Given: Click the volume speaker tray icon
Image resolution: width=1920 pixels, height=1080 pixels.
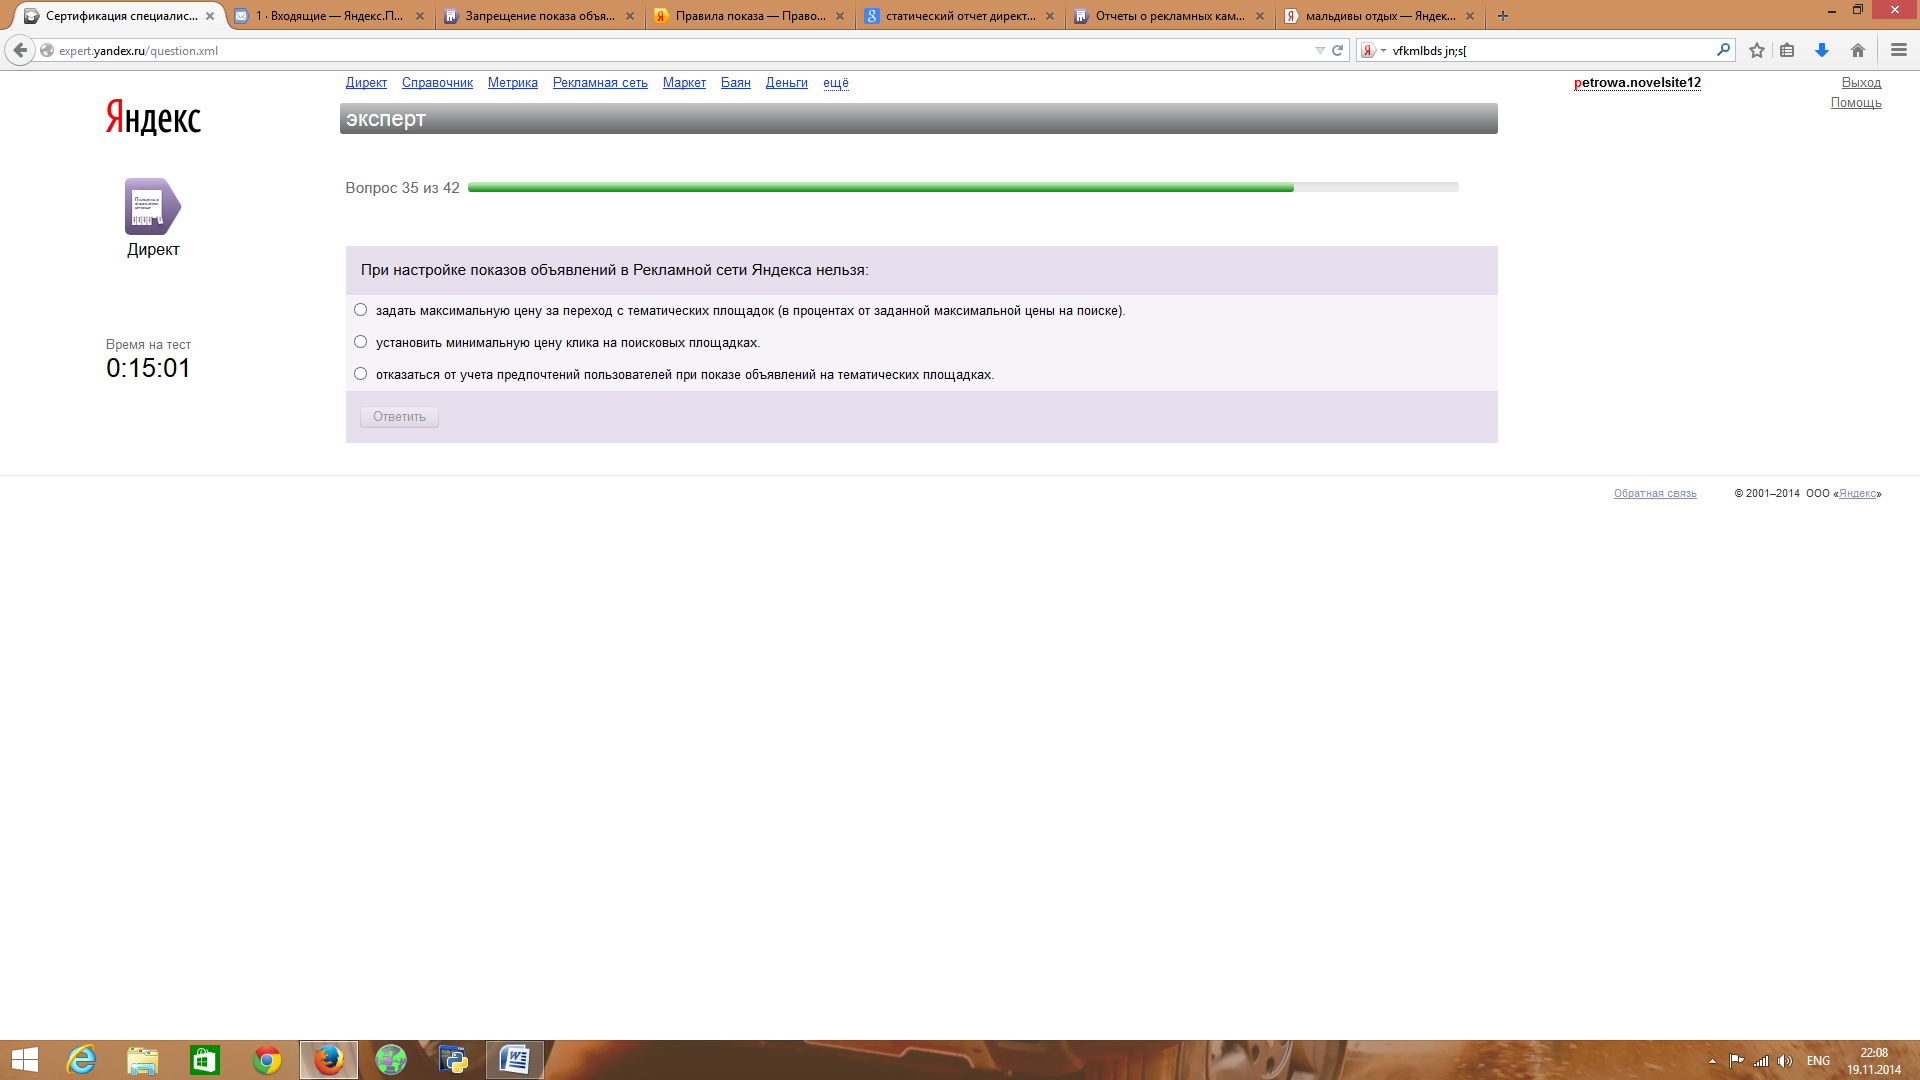Looking at the screenshot, I should click(x=1785, y=1061).
